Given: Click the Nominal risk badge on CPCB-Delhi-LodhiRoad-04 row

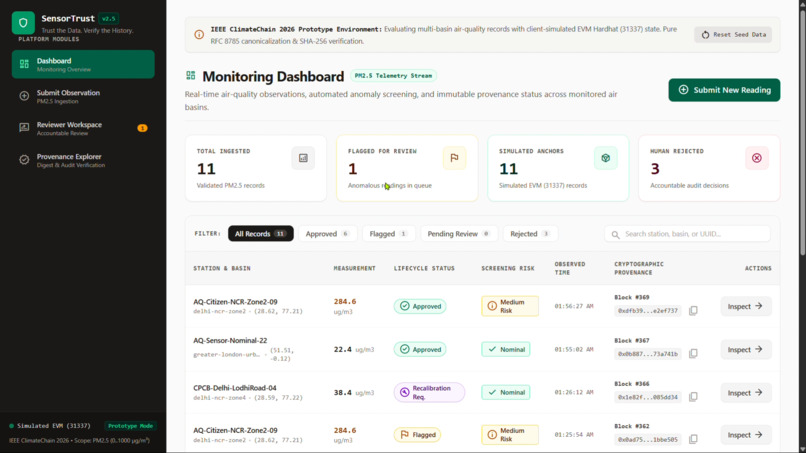Looking at the screenshot, I should point(506,392).
